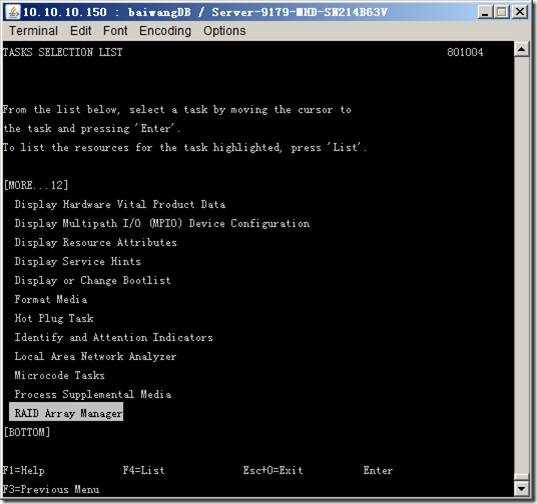Click F4=List function key label
The height and width of the screenshot is (504, 537).
pos(144,470)
